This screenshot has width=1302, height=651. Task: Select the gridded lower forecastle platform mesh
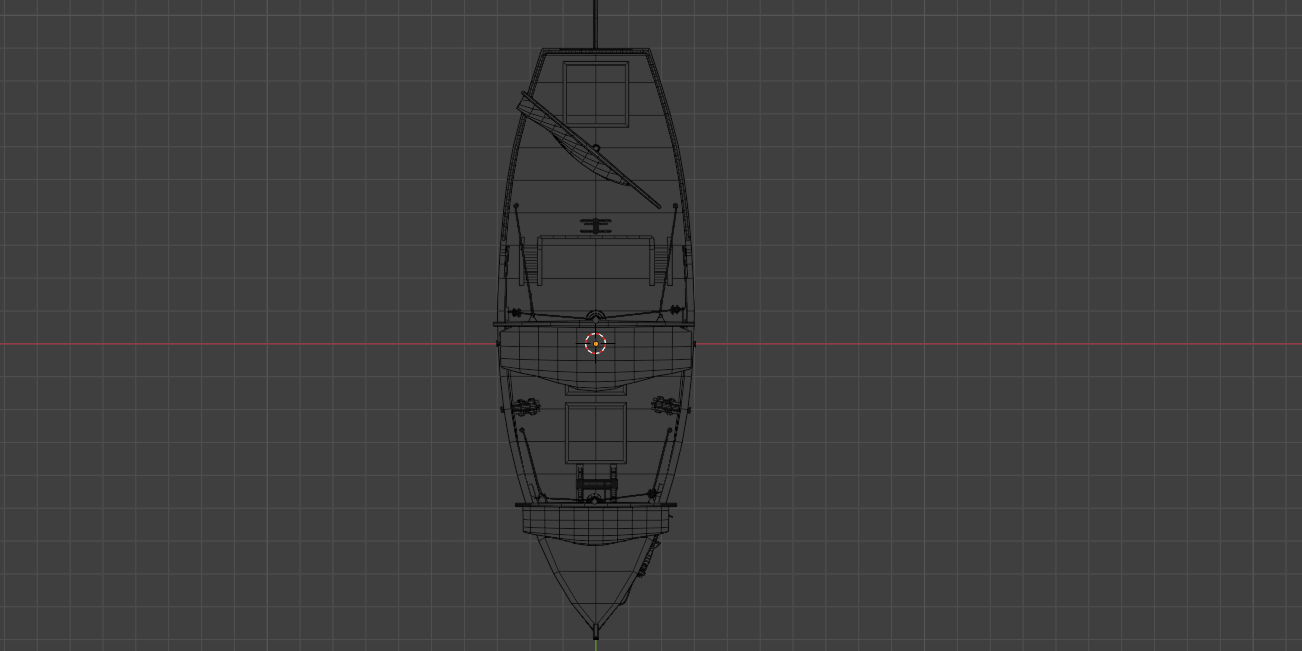click(x=596, y=523)
